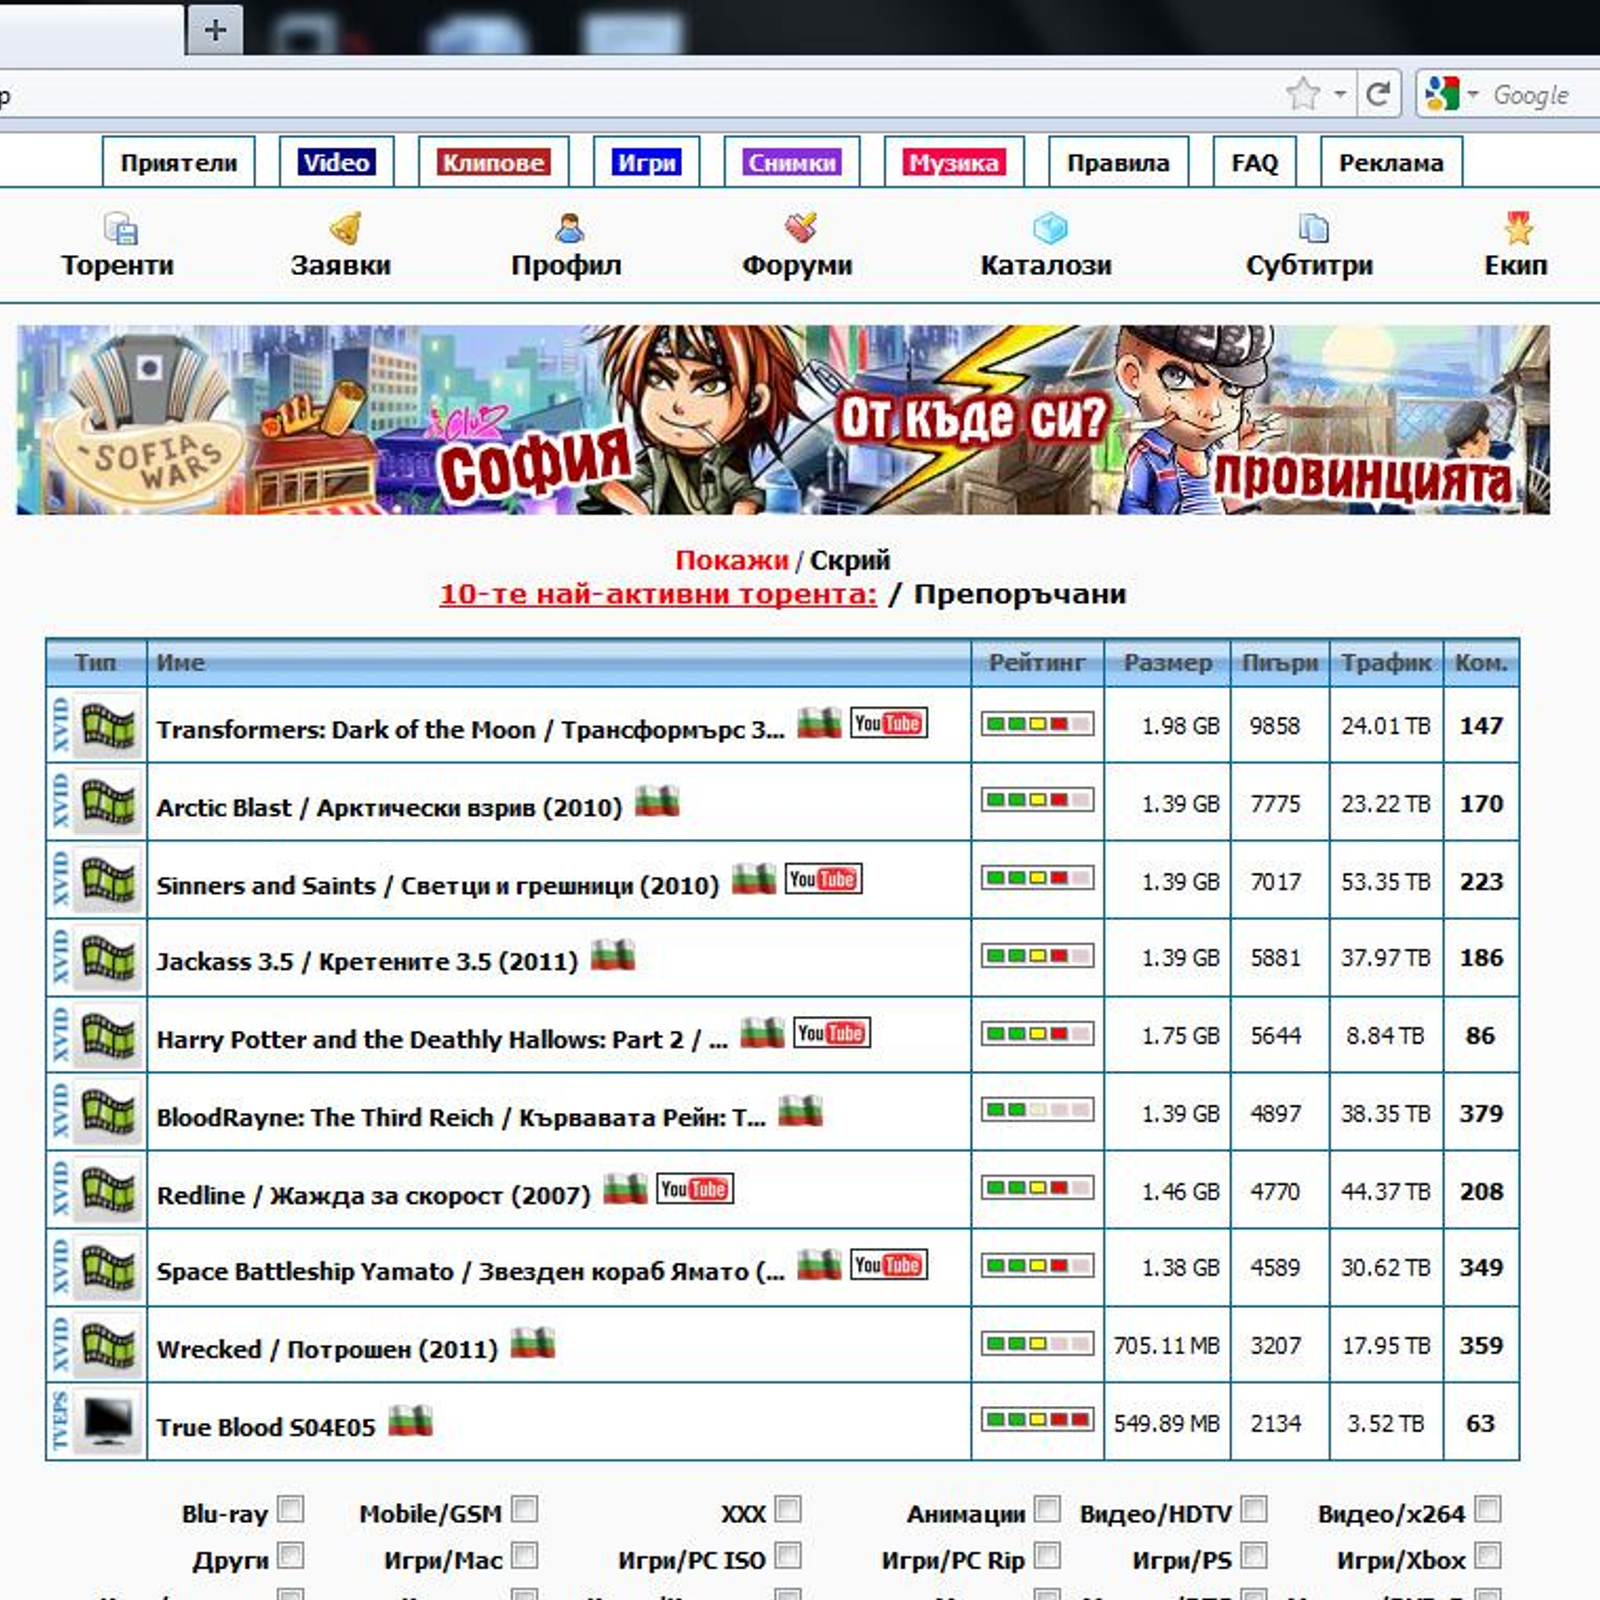1600x1600 pixels.
Task: Open the Реклама tab
Action: click(x=1391, y=162)
